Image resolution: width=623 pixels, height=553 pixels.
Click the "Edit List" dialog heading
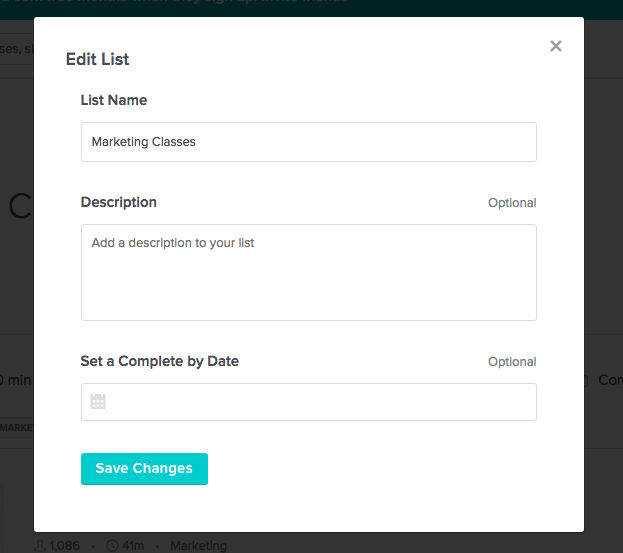(x=98, y=59)
